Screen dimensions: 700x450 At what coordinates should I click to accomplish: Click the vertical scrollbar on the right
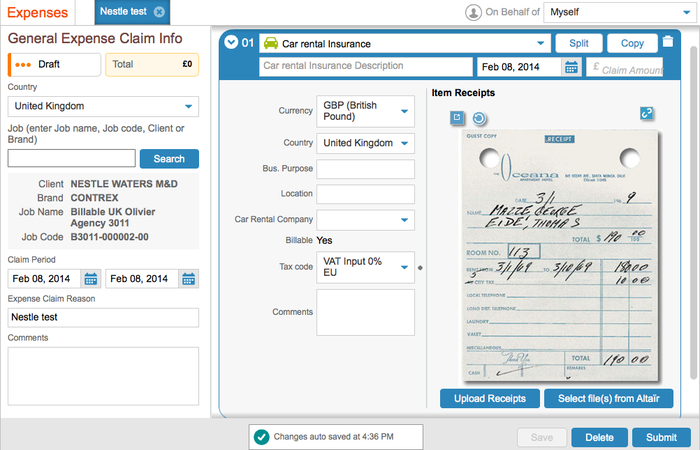point(694,214)
